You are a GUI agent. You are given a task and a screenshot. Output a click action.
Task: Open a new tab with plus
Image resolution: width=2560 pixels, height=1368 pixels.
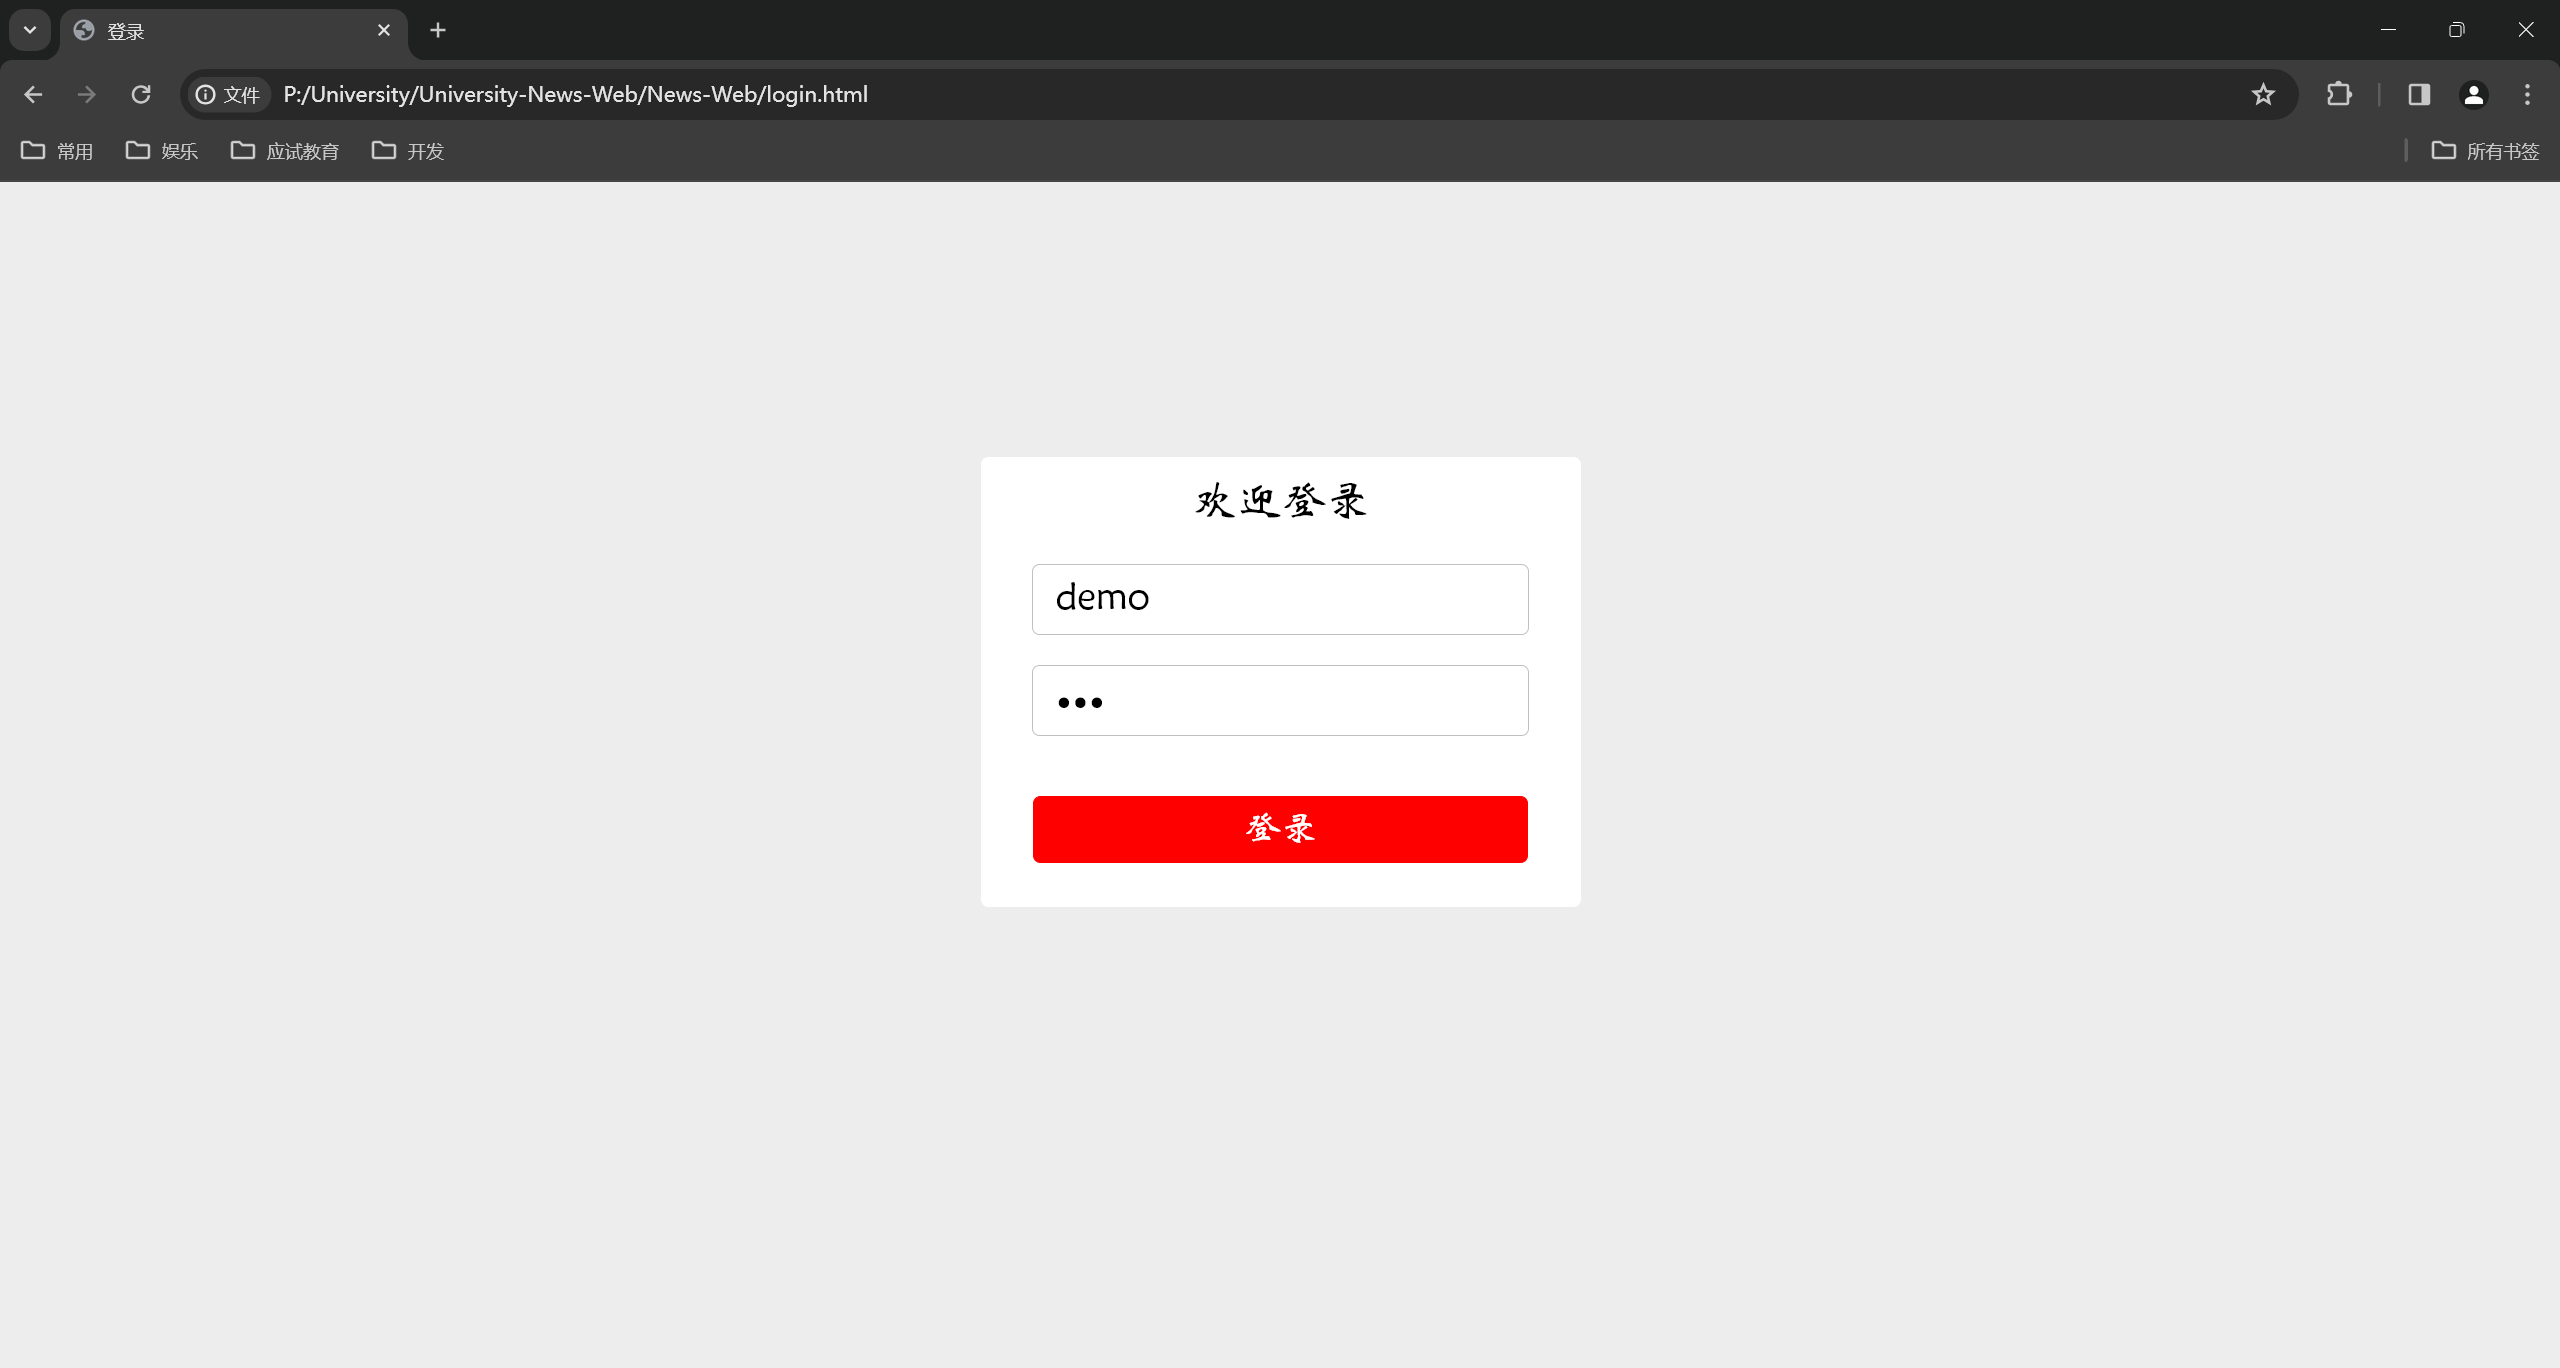[x=438, y=30]
